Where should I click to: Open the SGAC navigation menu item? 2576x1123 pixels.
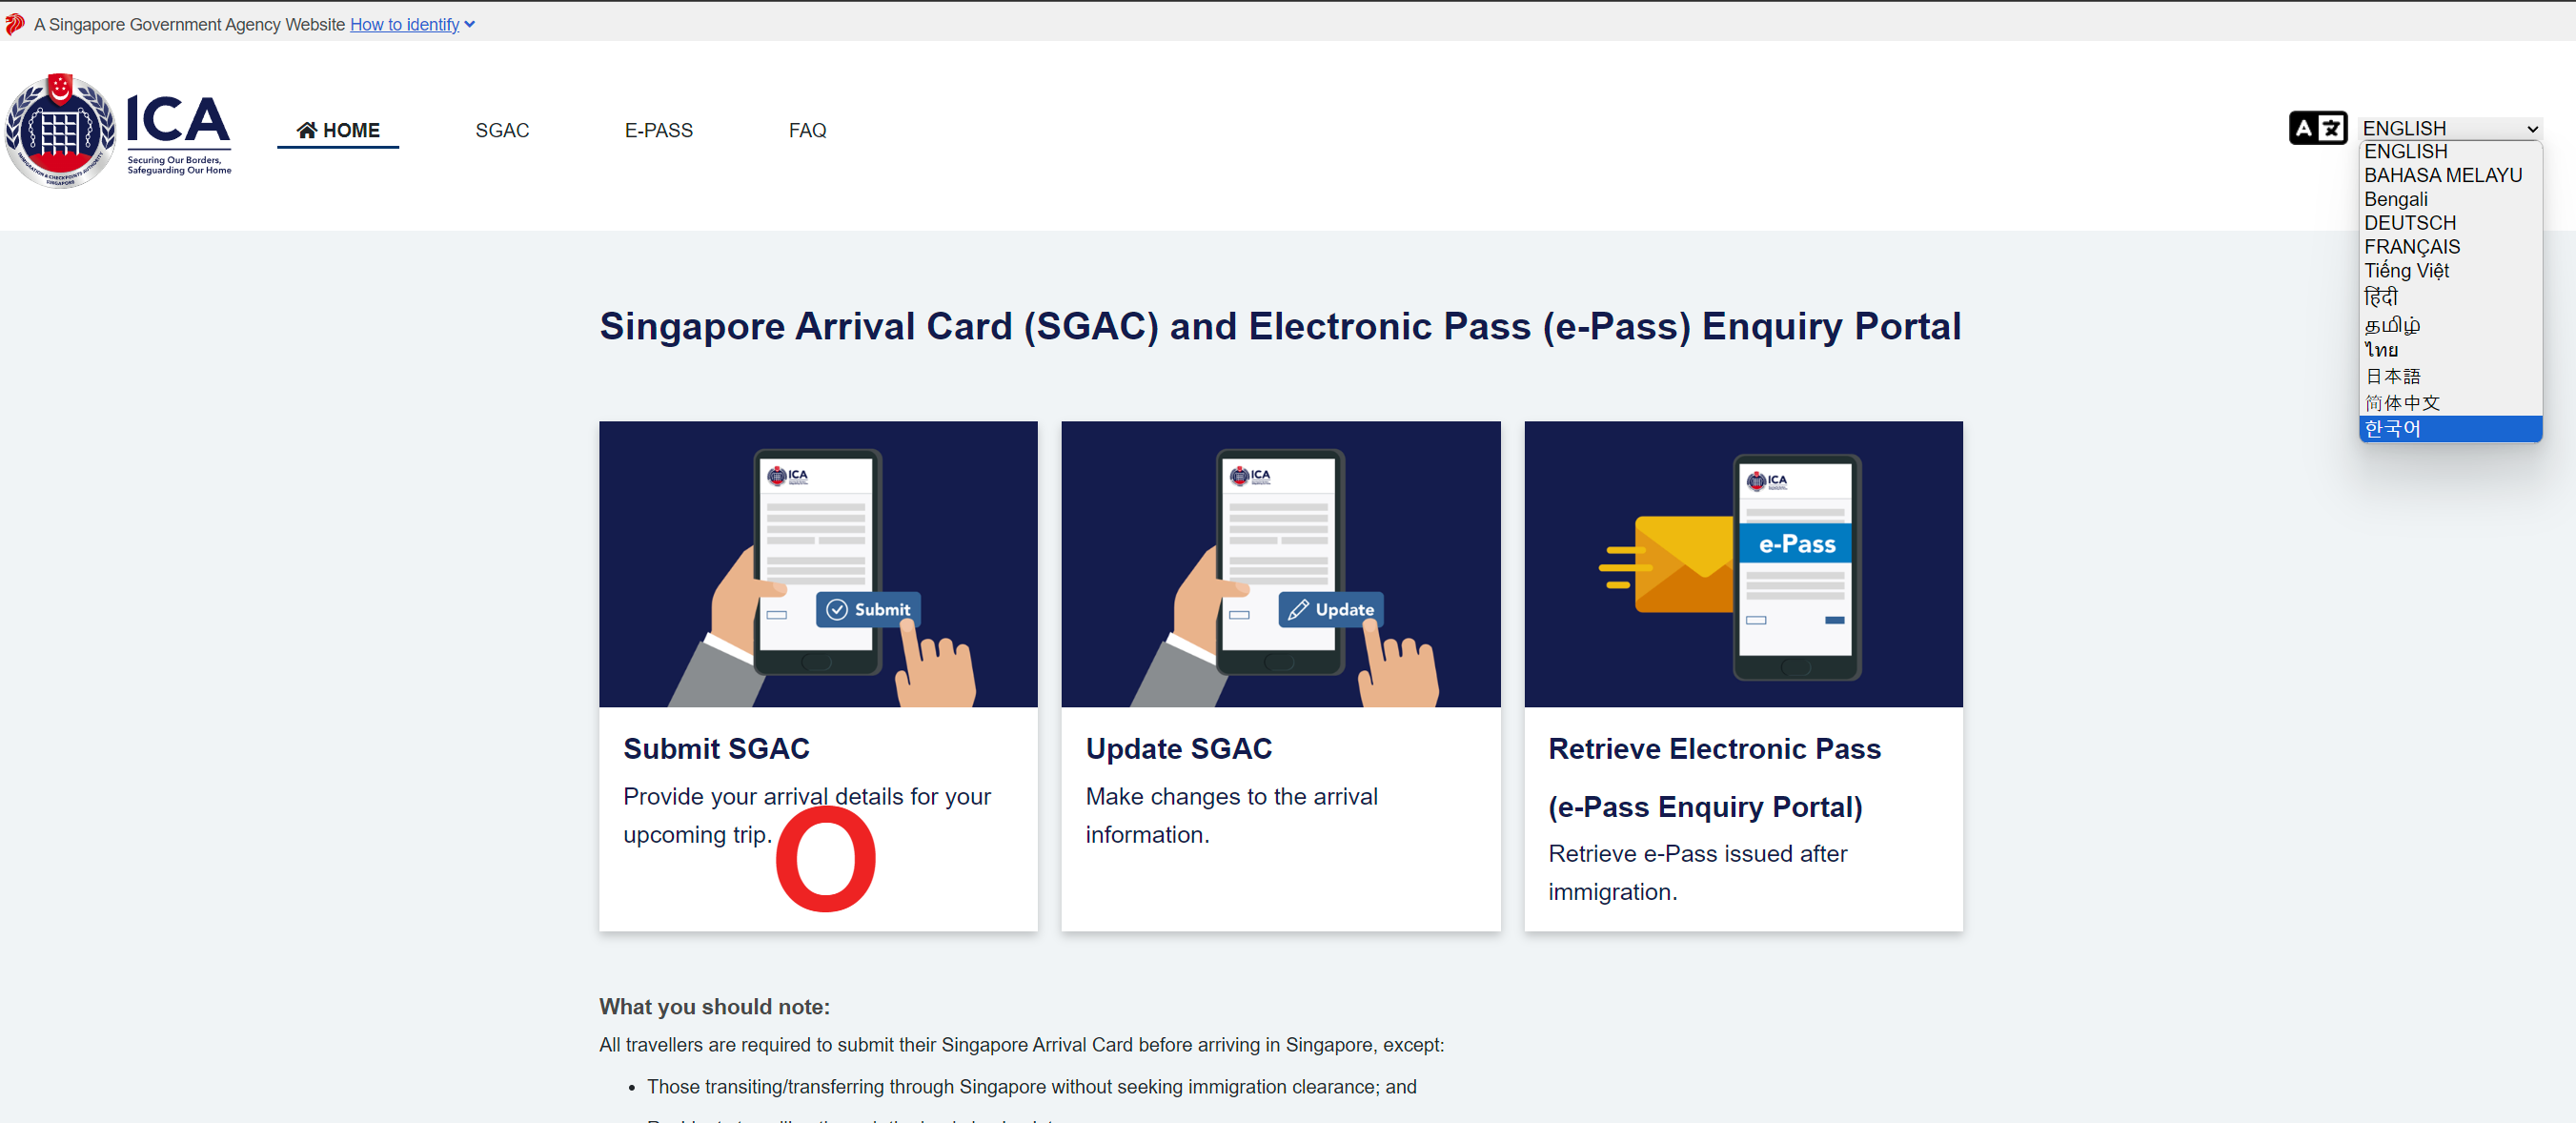(x=502, y=130)
